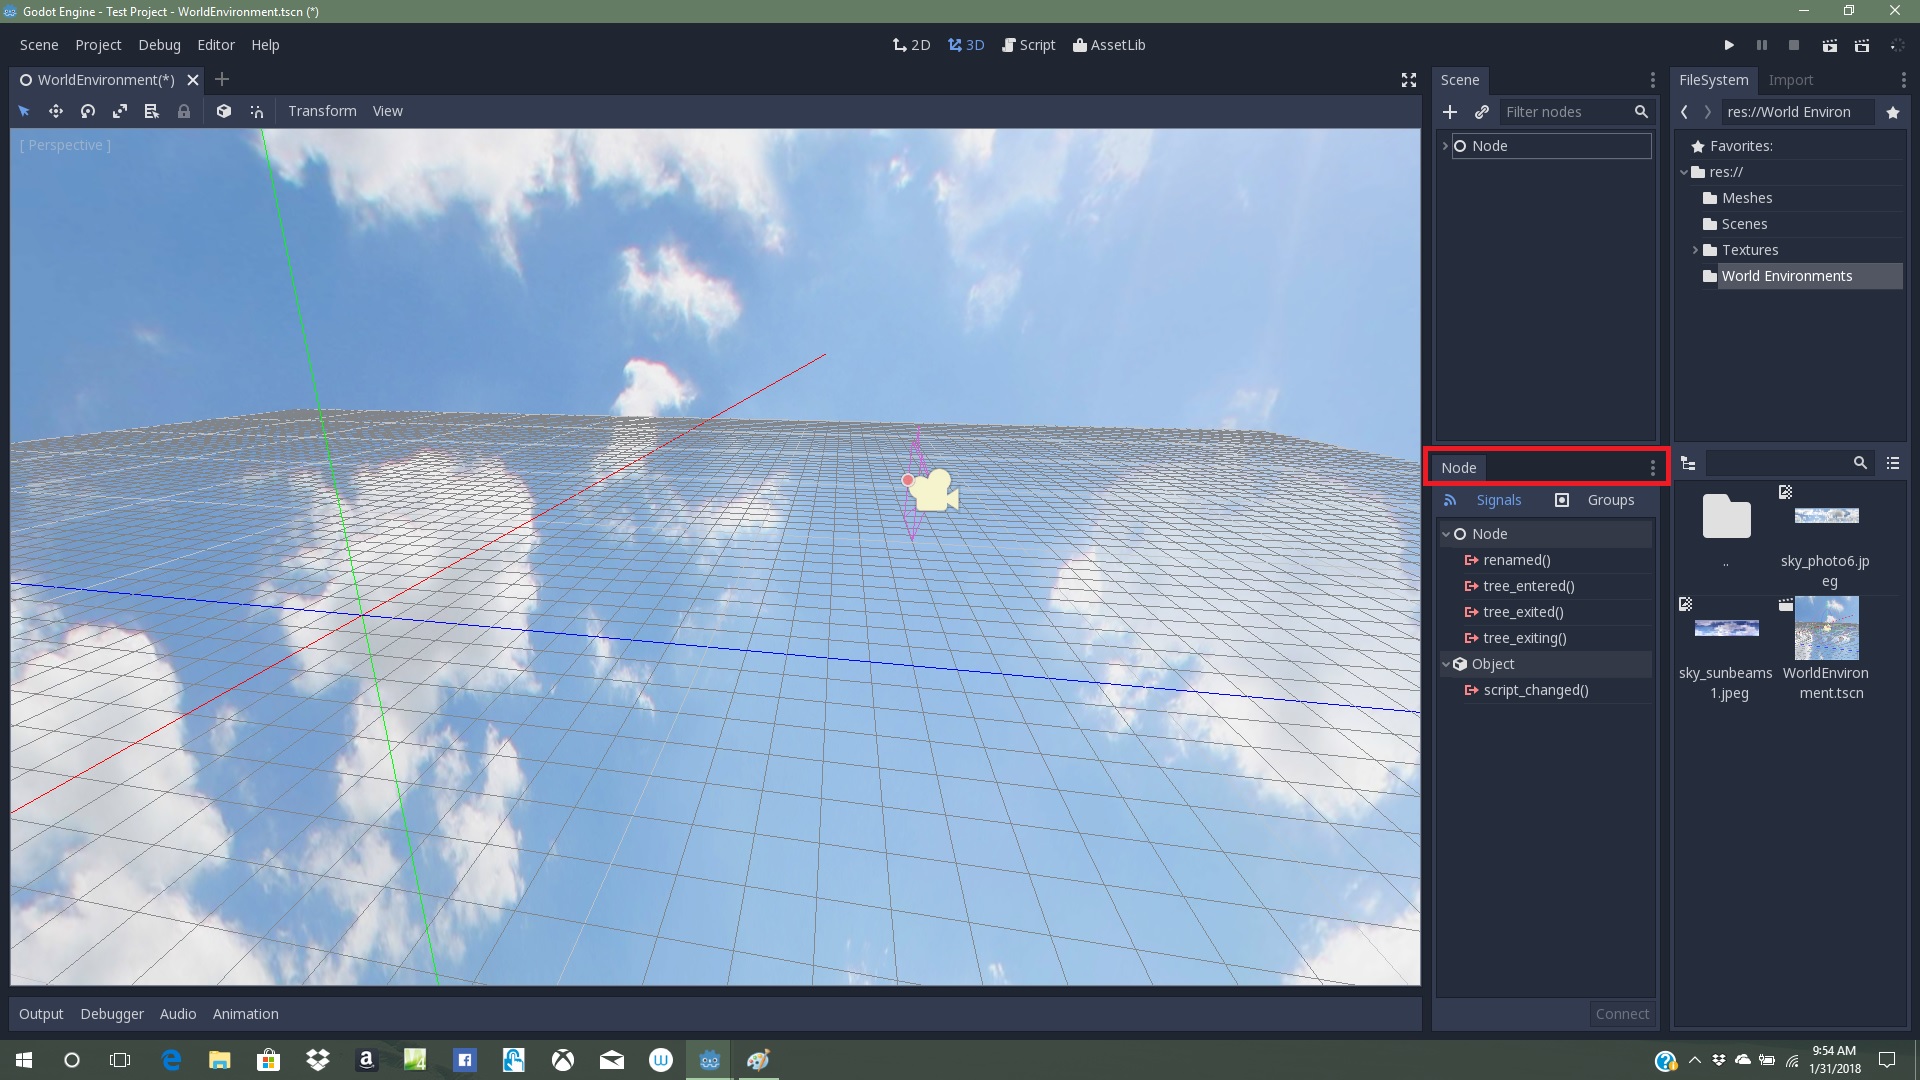
Task: Open the Output bottom panel
Action: click(x=41, y=1014)
